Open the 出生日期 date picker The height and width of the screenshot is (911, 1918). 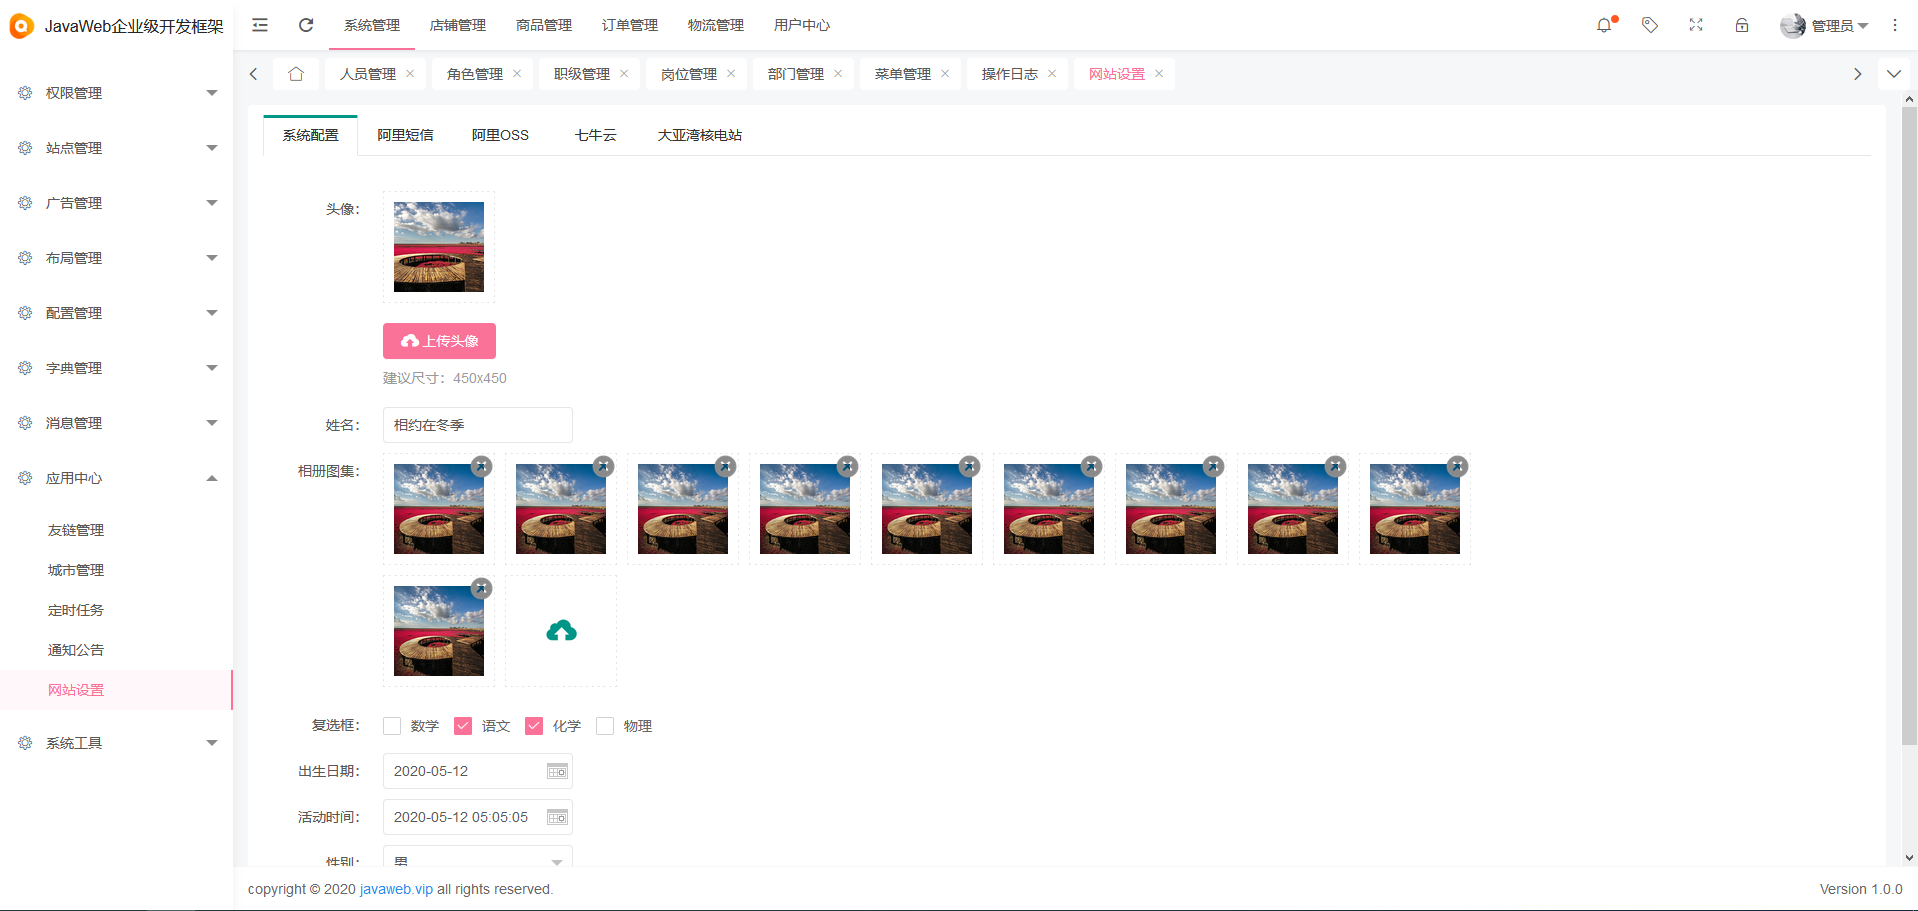[556, 770]
